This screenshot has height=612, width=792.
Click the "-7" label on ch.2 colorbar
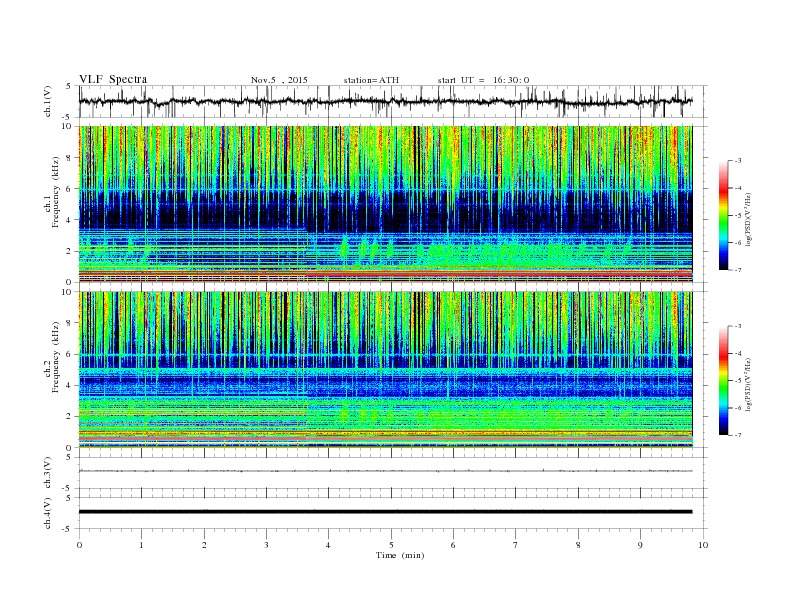click(x=737, y=435)
